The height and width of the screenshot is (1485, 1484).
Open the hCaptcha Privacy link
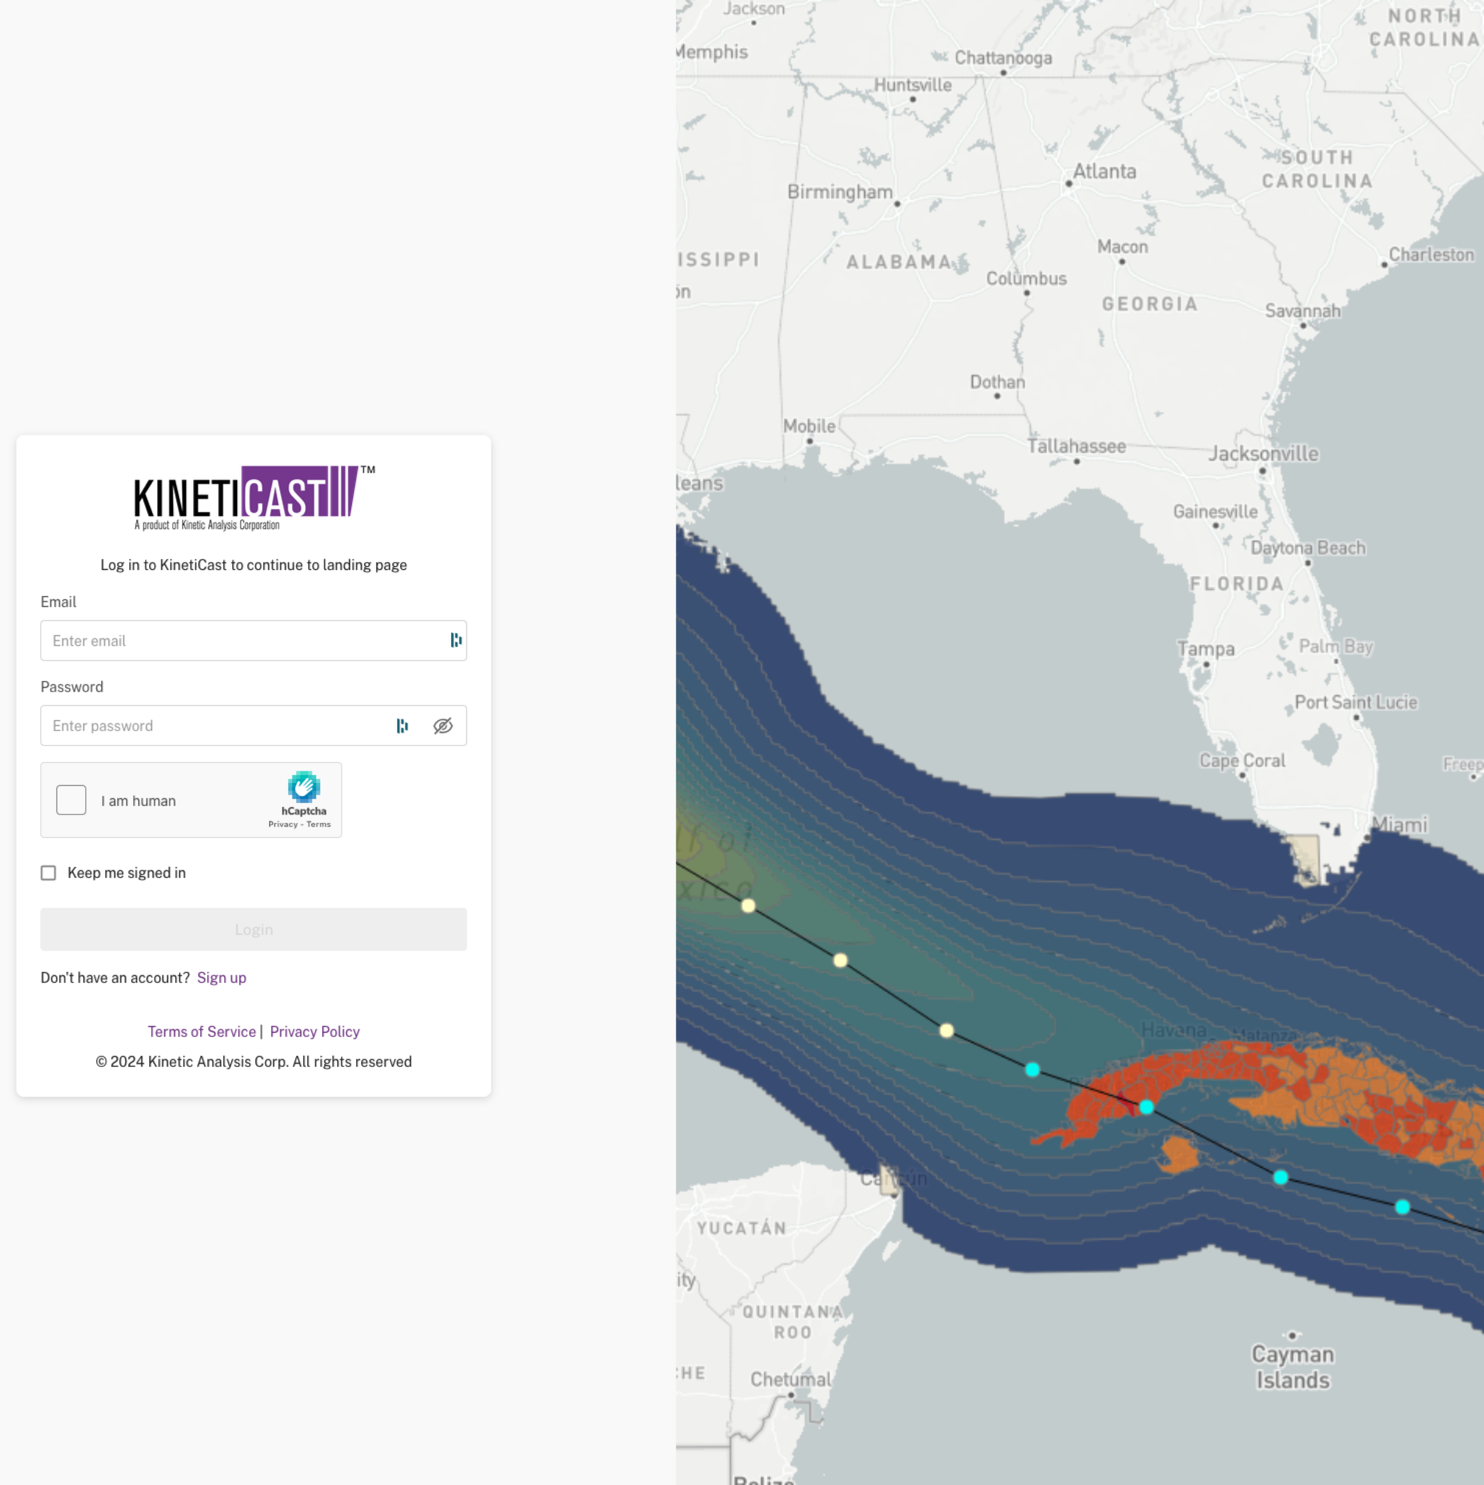[283, 824]
